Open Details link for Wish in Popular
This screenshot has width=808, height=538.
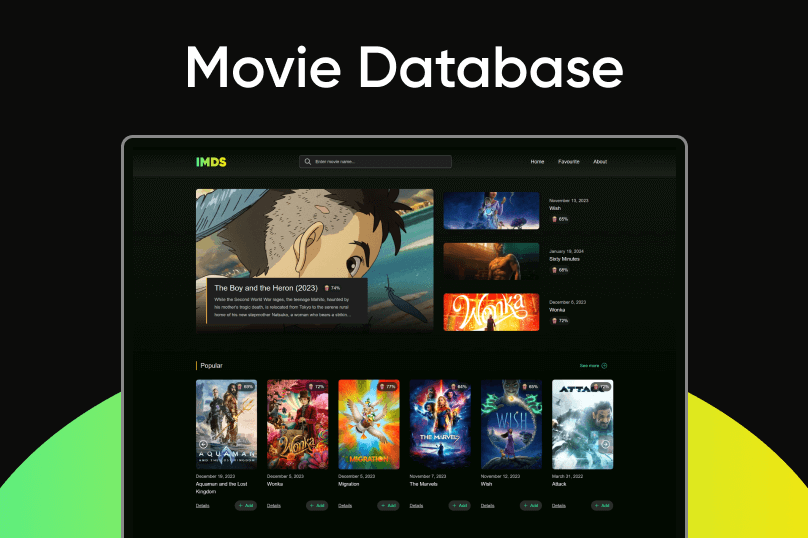(x=487, y=506)
